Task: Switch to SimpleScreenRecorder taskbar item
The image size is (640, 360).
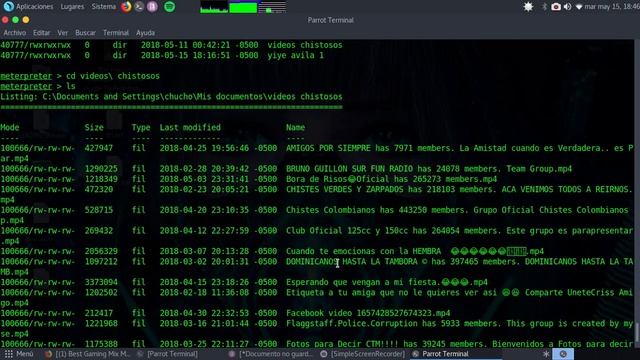Action: (x=363, y=354)
